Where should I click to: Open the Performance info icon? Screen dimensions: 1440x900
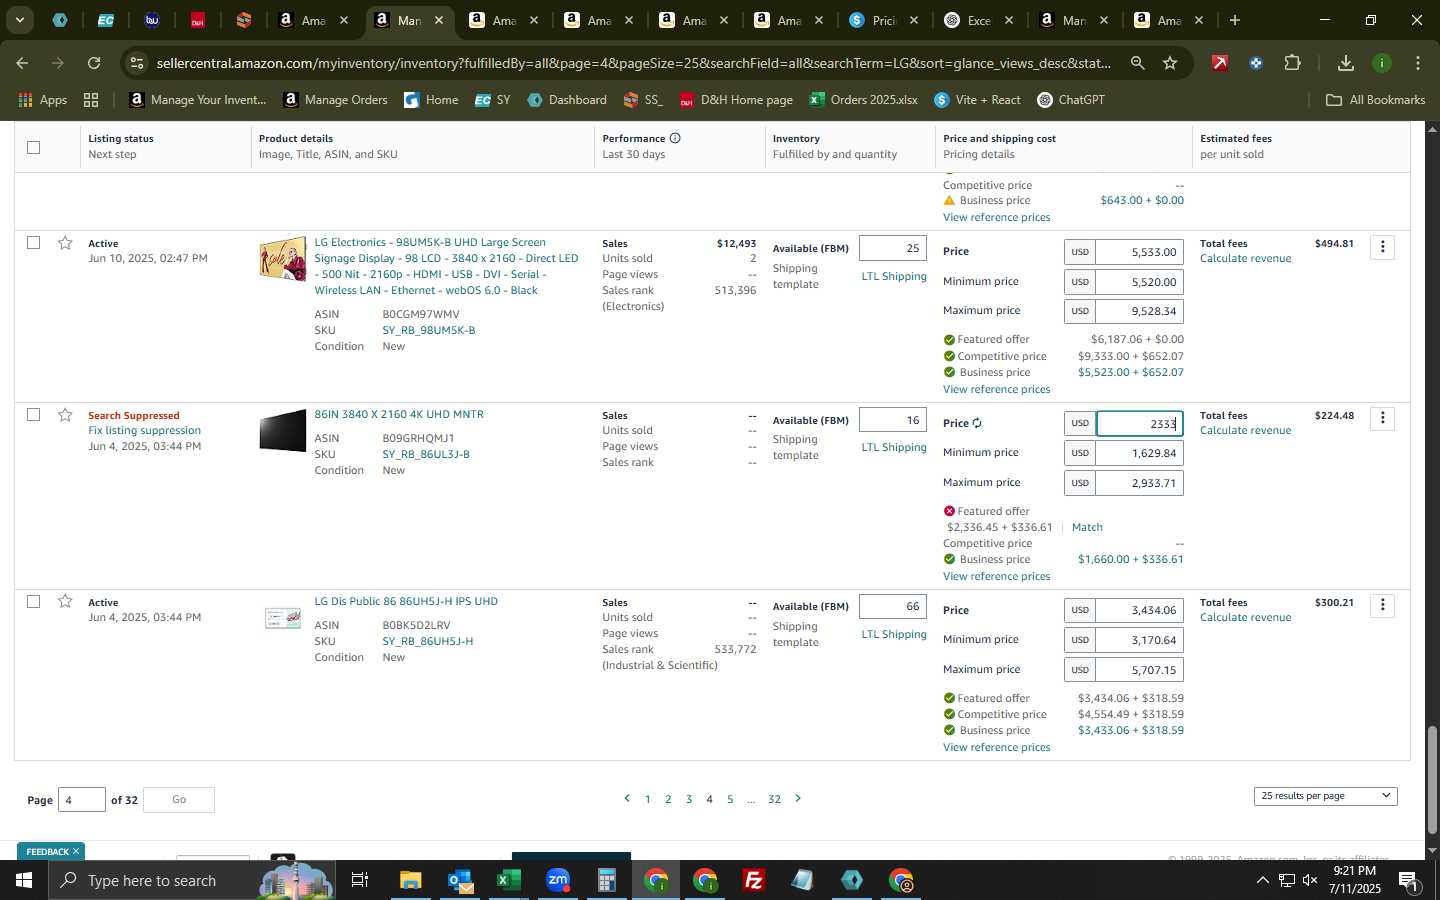click(675, 138)
